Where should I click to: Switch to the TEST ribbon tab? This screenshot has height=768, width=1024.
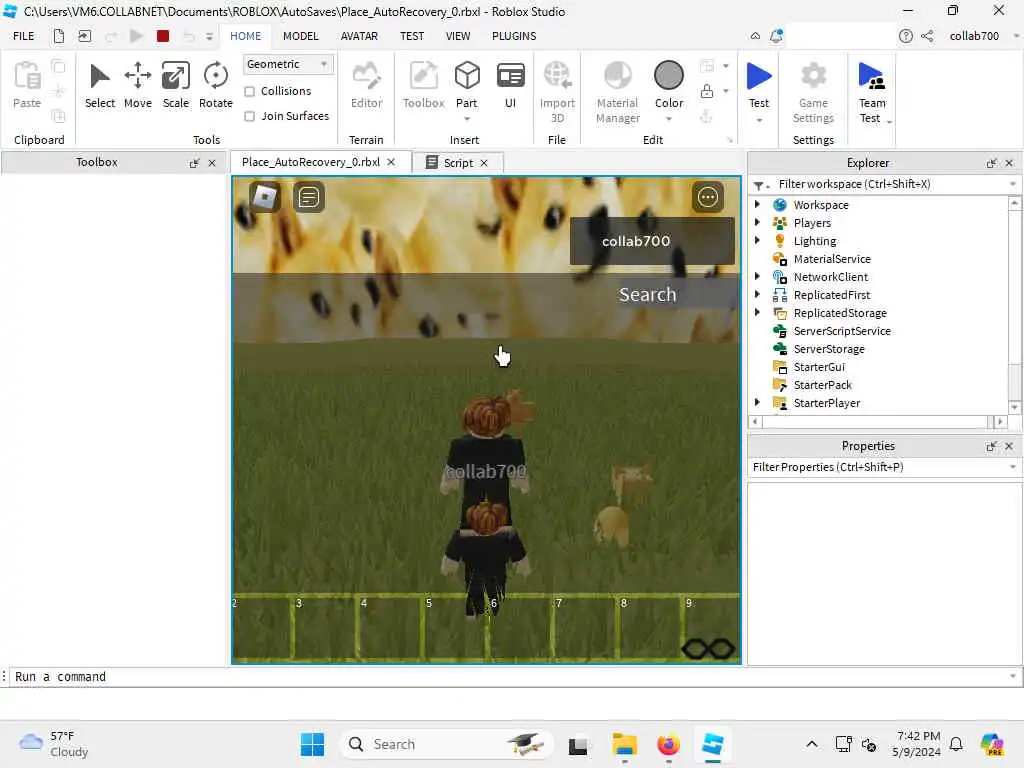[411, 36]
